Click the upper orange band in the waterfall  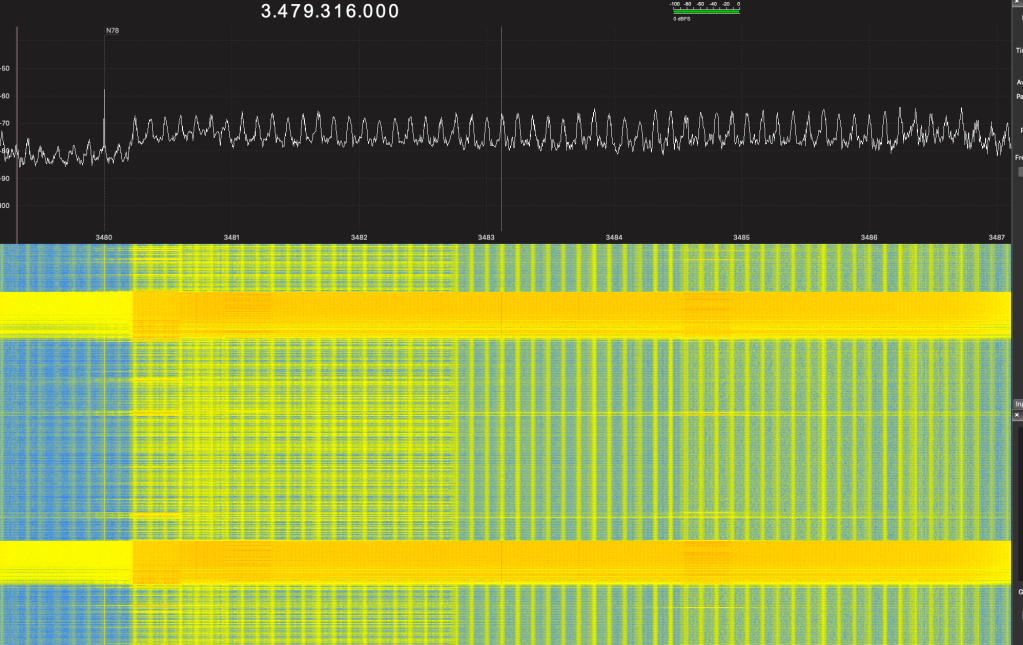point(560,314)
